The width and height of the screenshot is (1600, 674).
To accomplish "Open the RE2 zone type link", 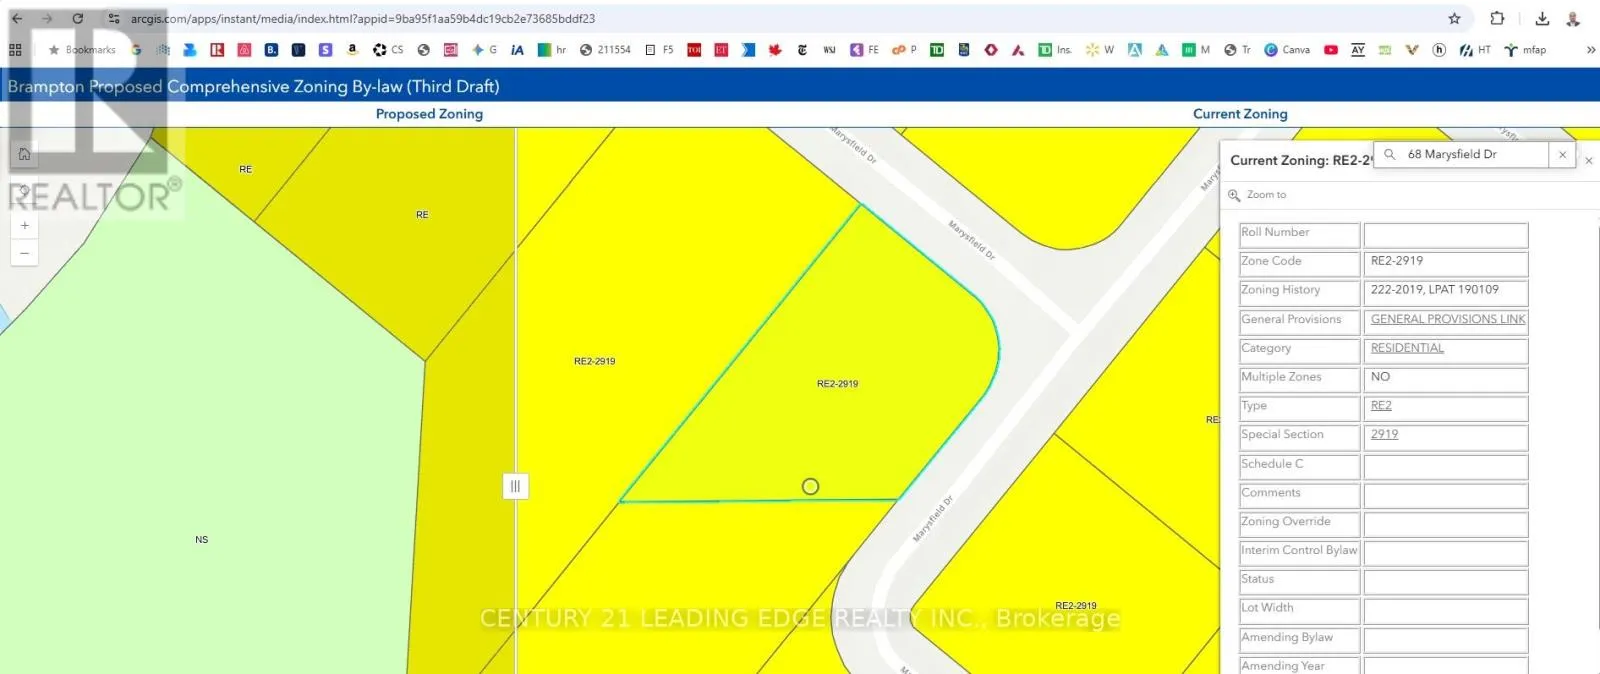I will pyautogui.click(x=1381, y=406).
